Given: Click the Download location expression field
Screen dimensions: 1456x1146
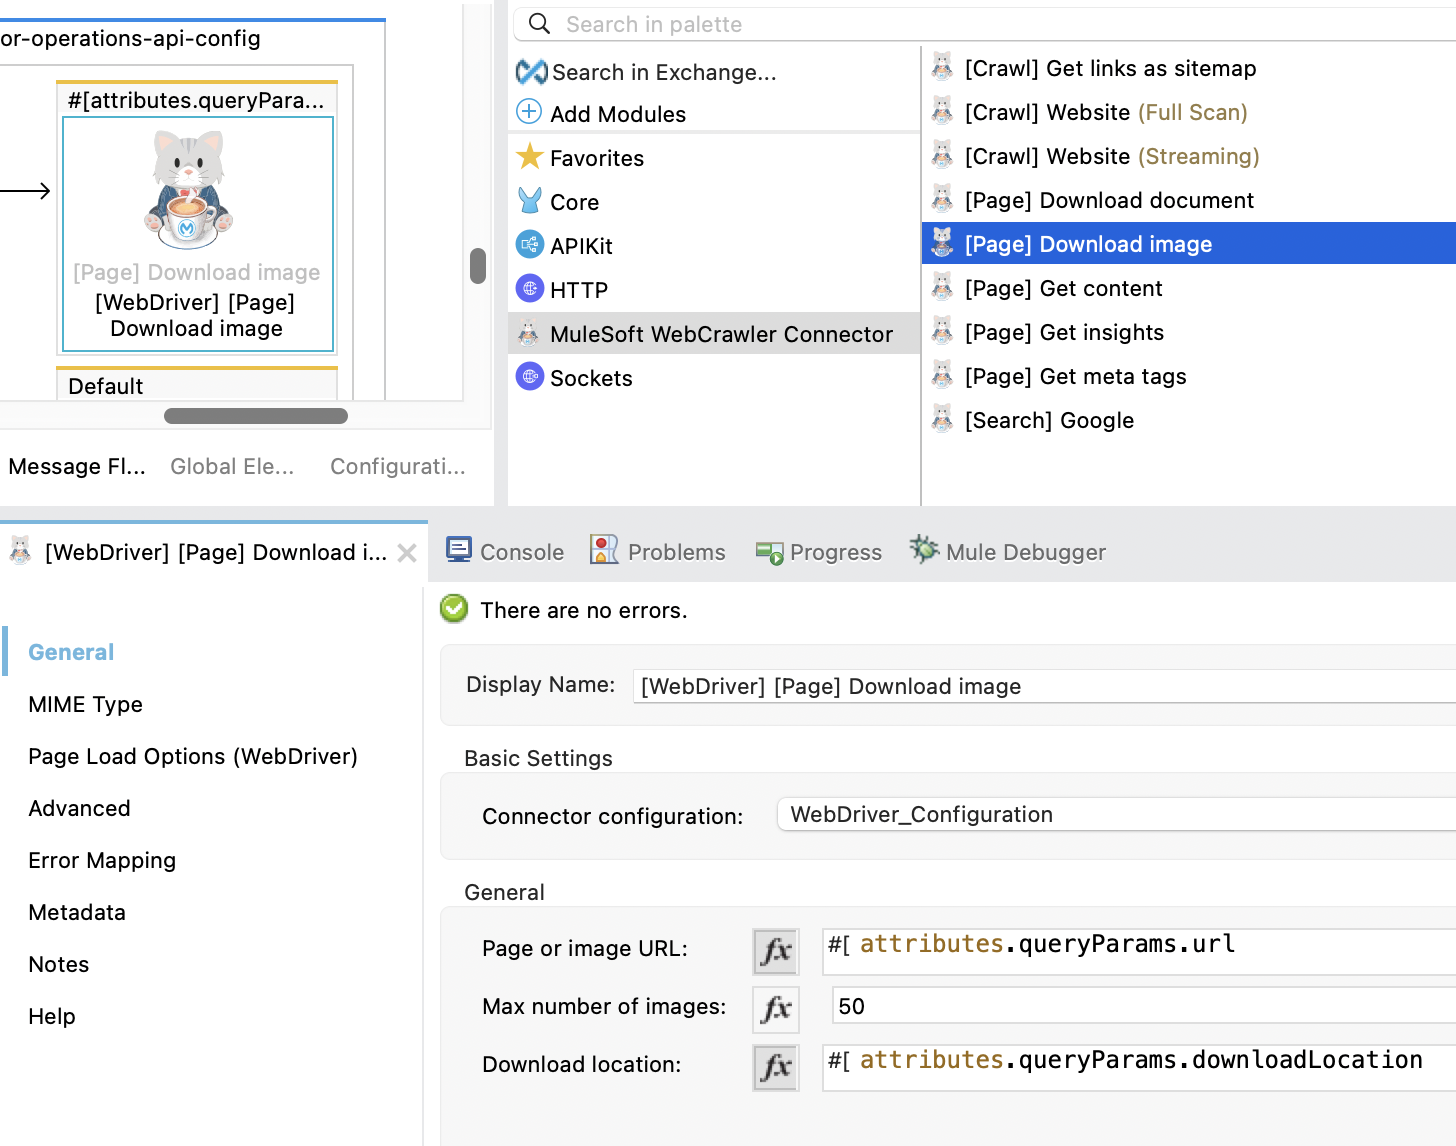Looking at the screenshot, I should 1139,1067.
